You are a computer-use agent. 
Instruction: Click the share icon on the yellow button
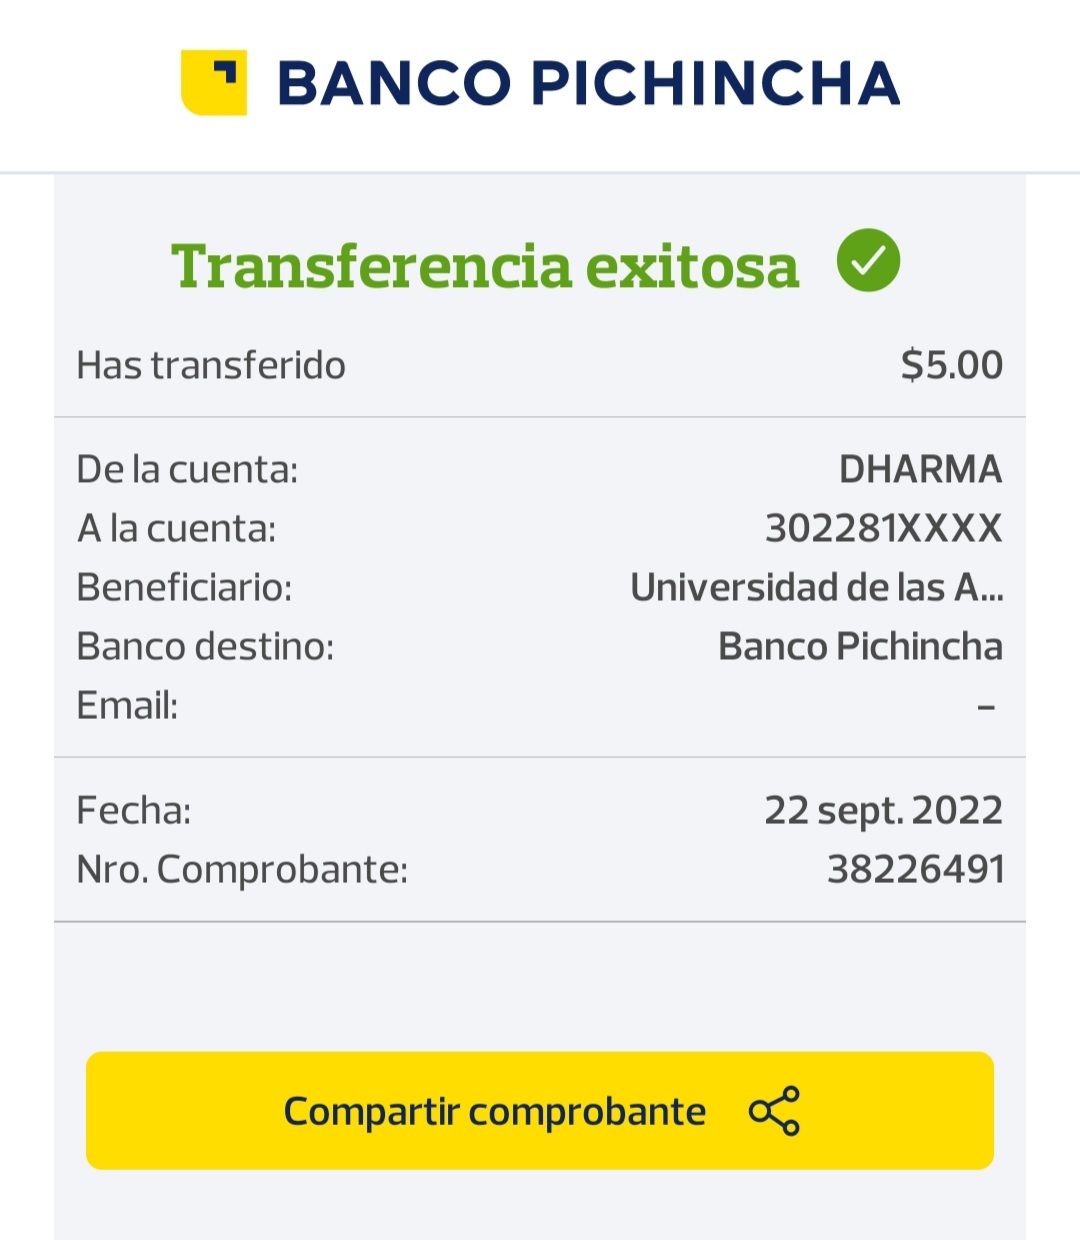click(x=775, y=1110)
